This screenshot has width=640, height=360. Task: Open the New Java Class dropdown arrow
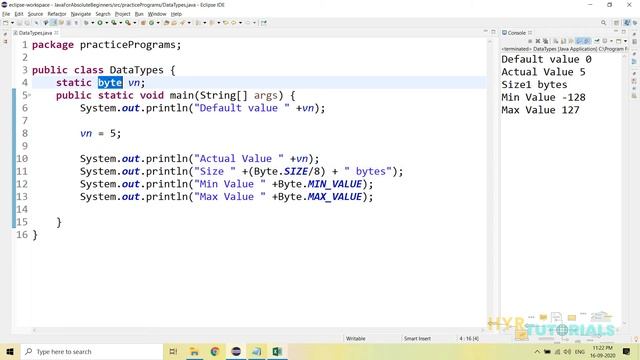pyautogui.click(x=158, y=23)
